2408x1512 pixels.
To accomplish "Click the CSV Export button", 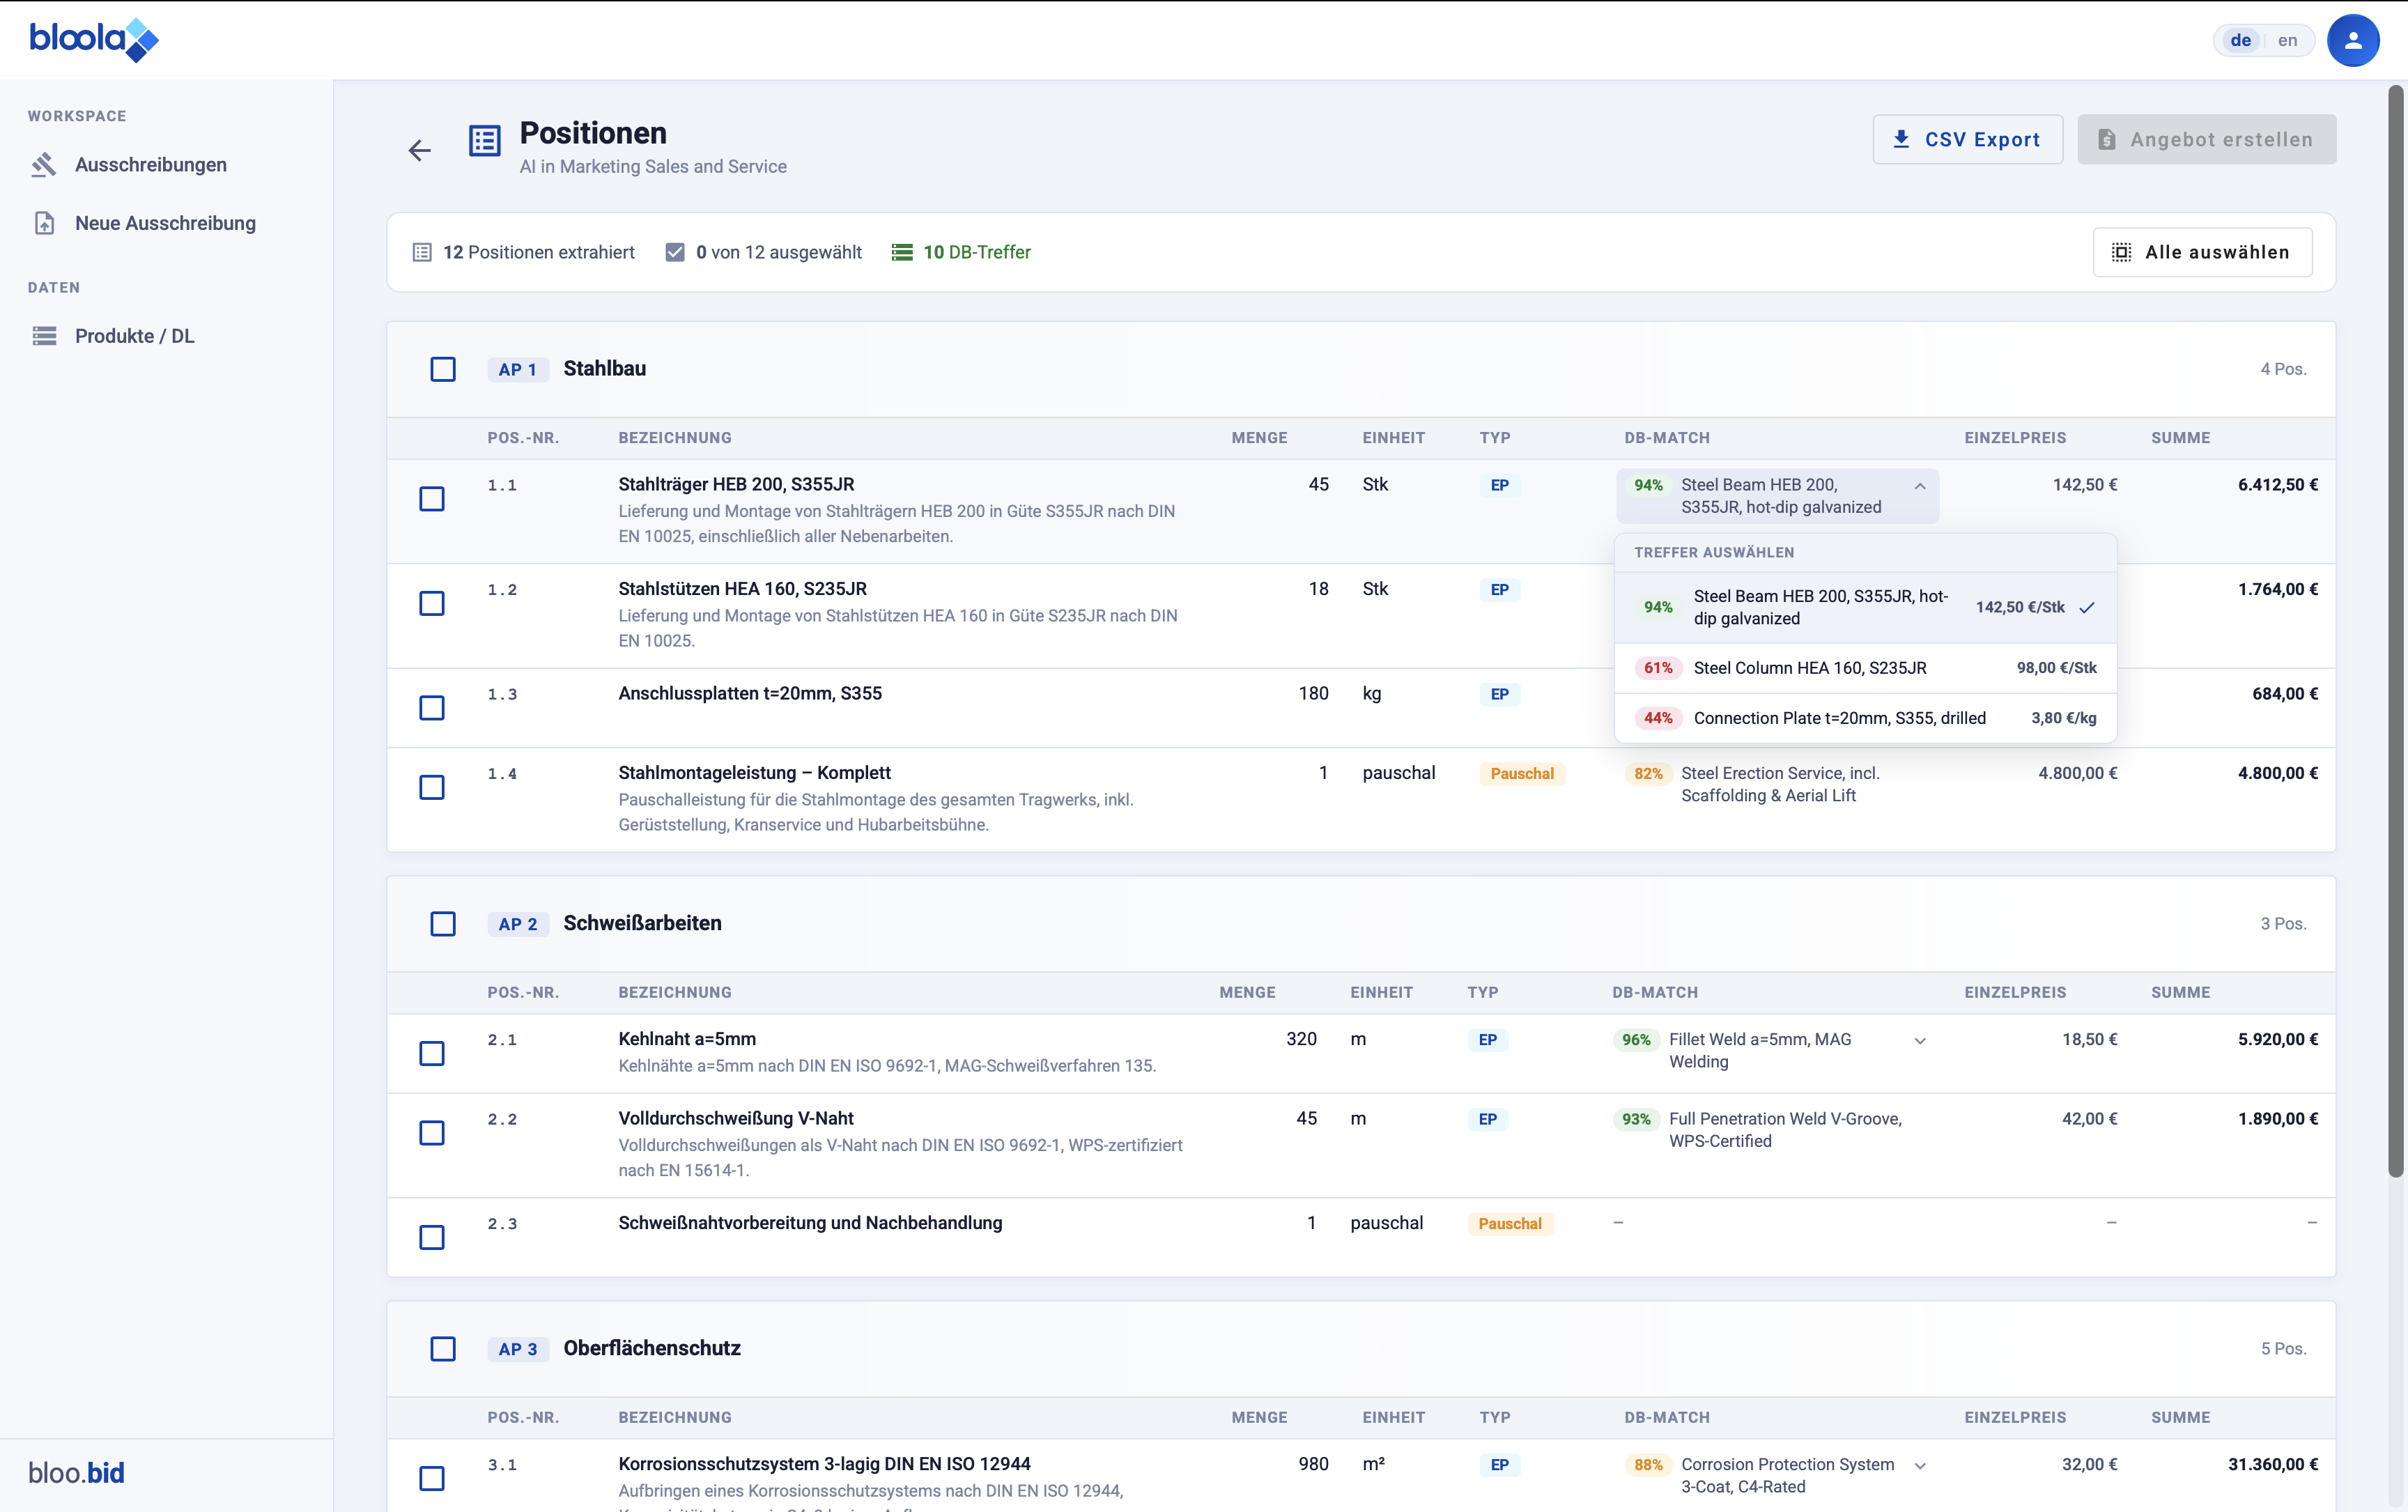I will (x=1966, y=140).
